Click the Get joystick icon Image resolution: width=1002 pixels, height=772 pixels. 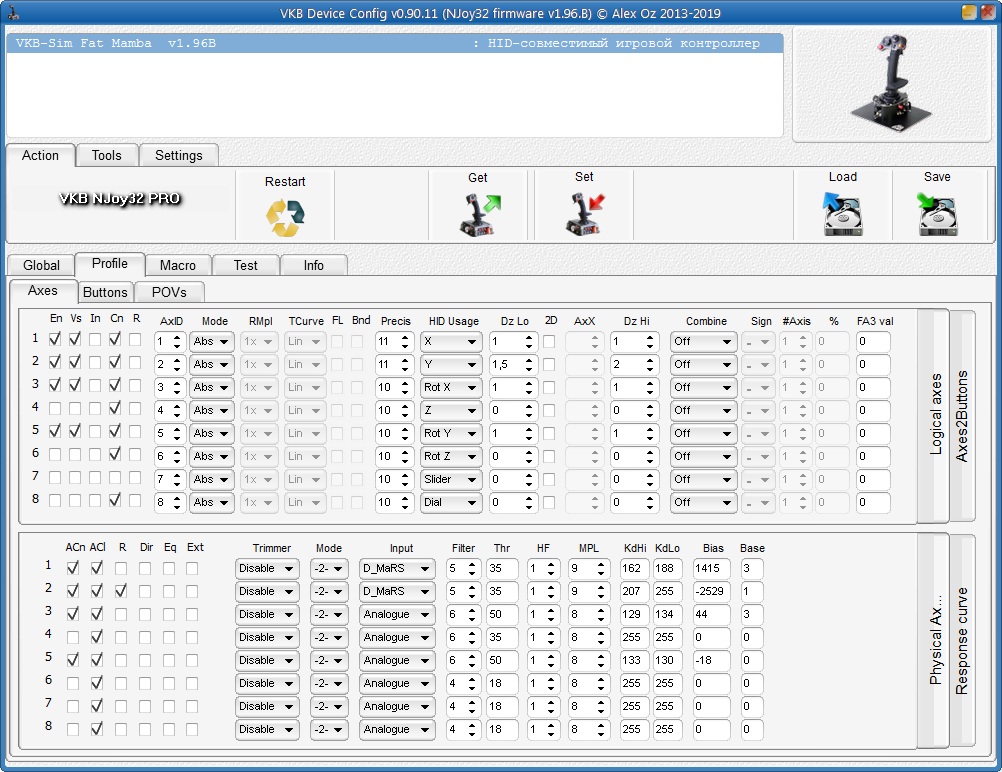tap(481, 215)
